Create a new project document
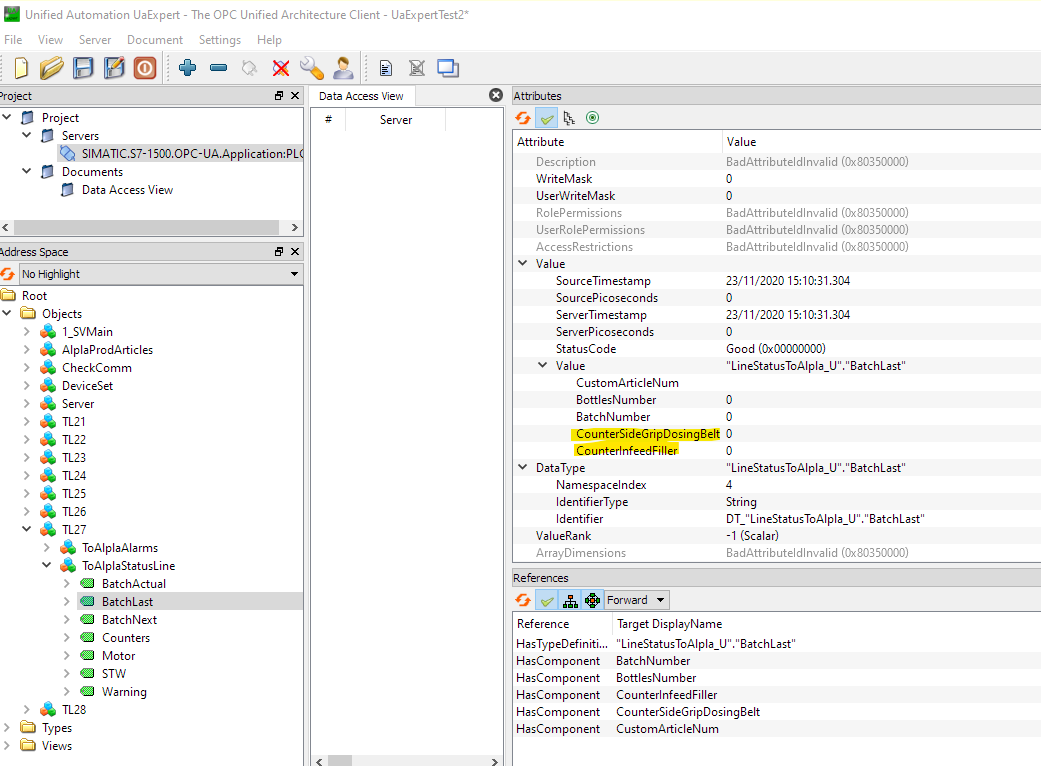1041x766 pixels. click(21, 68)
